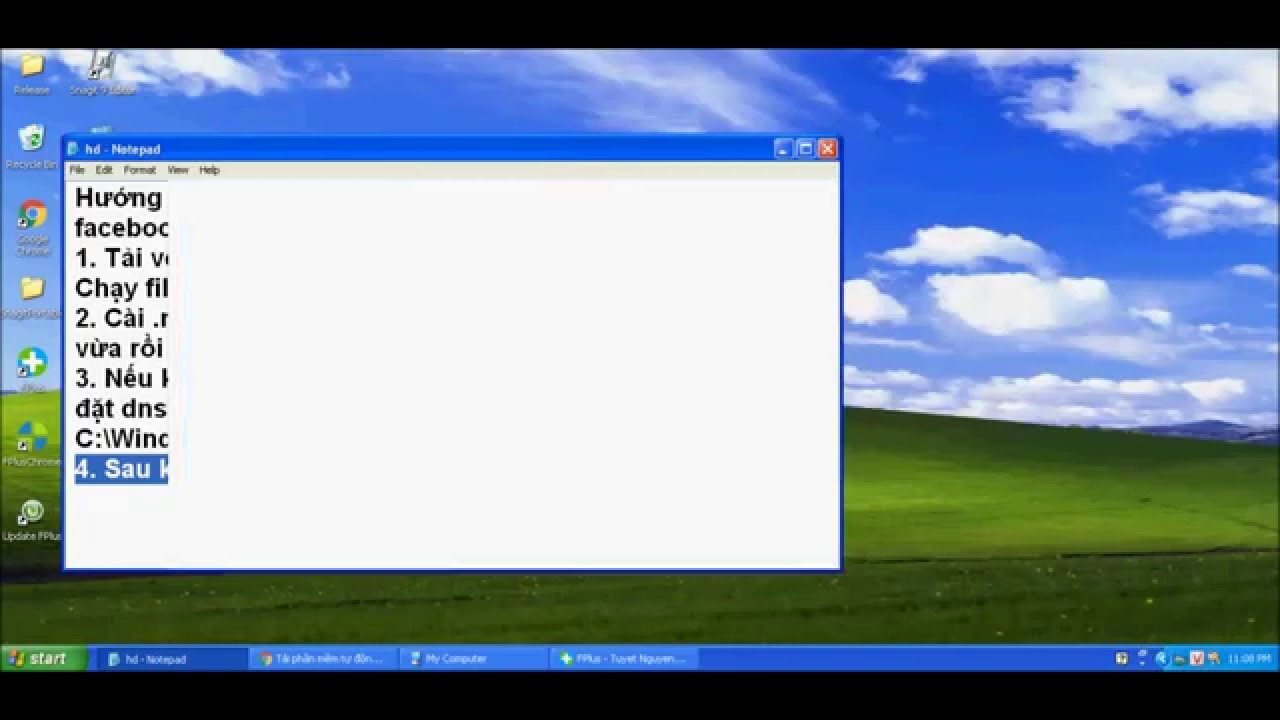1280x720 pixels.
Task: Click highlighted line '4. Sau k' in Notepad
Action: (x=121, y=468)
